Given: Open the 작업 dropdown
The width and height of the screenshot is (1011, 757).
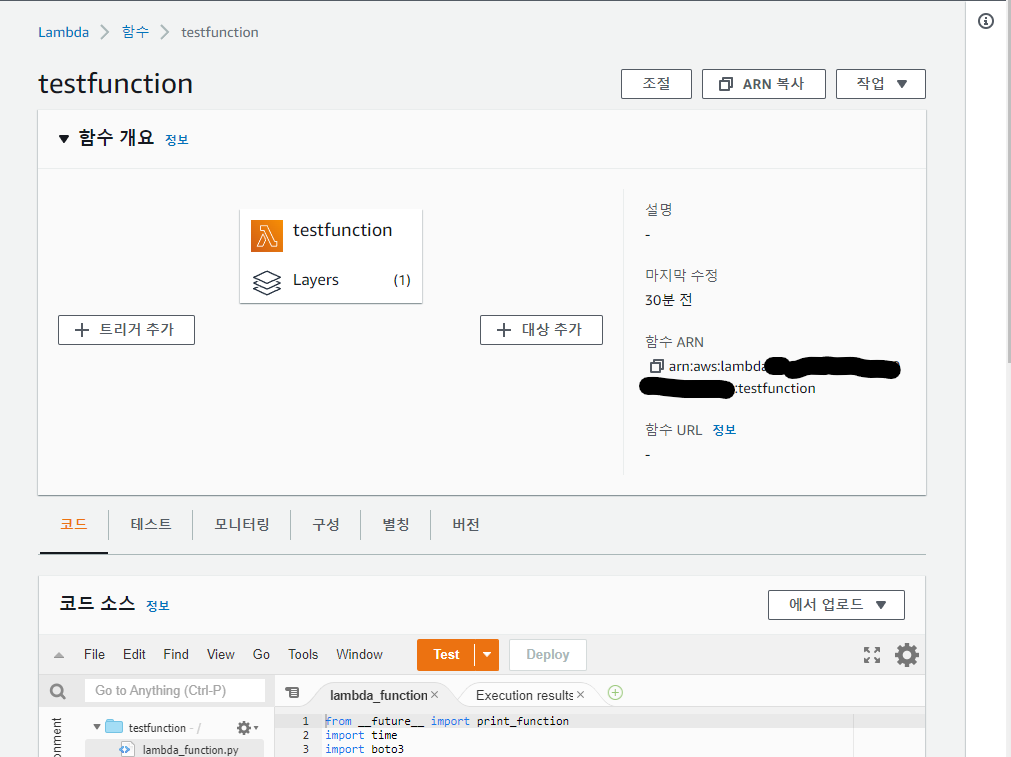Looking at the screenshot, I should click(881, 84).
